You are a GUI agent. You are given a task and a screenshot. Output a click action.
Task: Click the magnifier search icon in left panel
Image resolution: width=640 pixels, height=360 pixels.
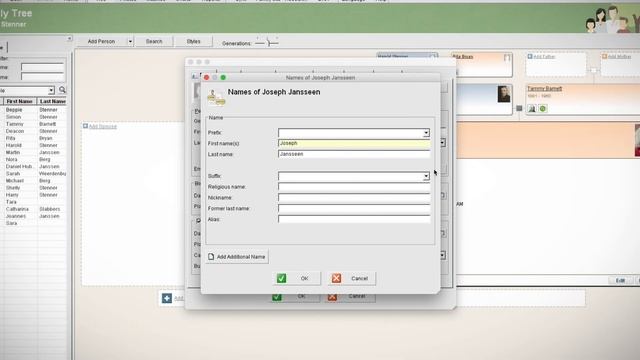coord(62,90)
